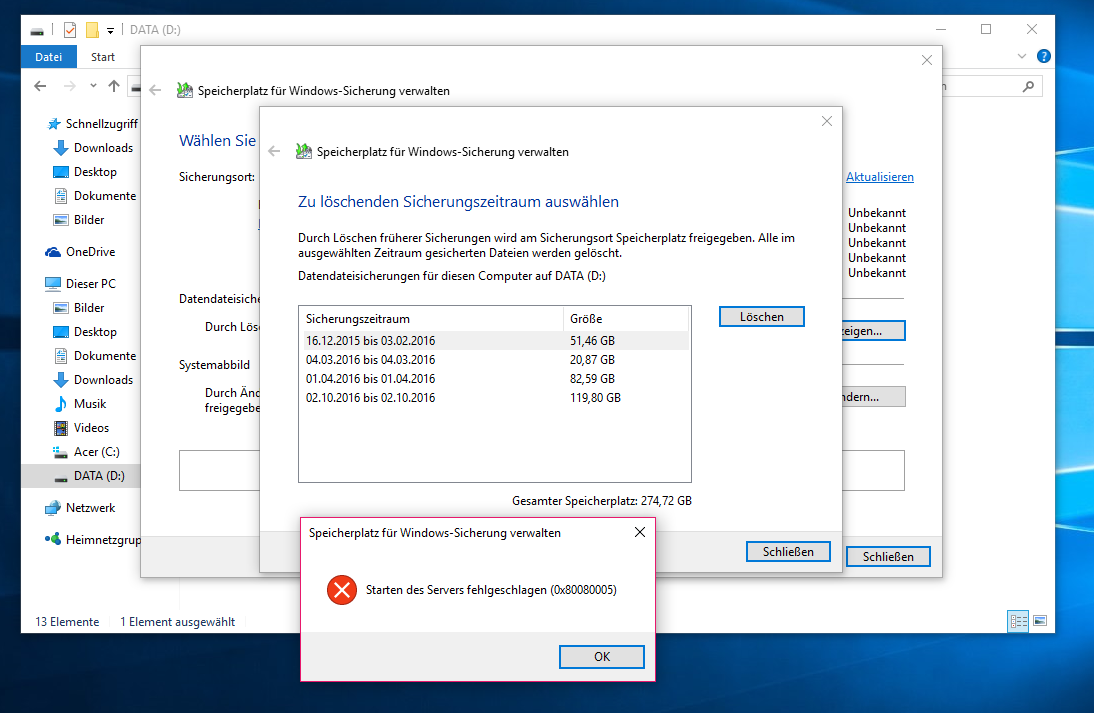Open the Datei tab

49,57
